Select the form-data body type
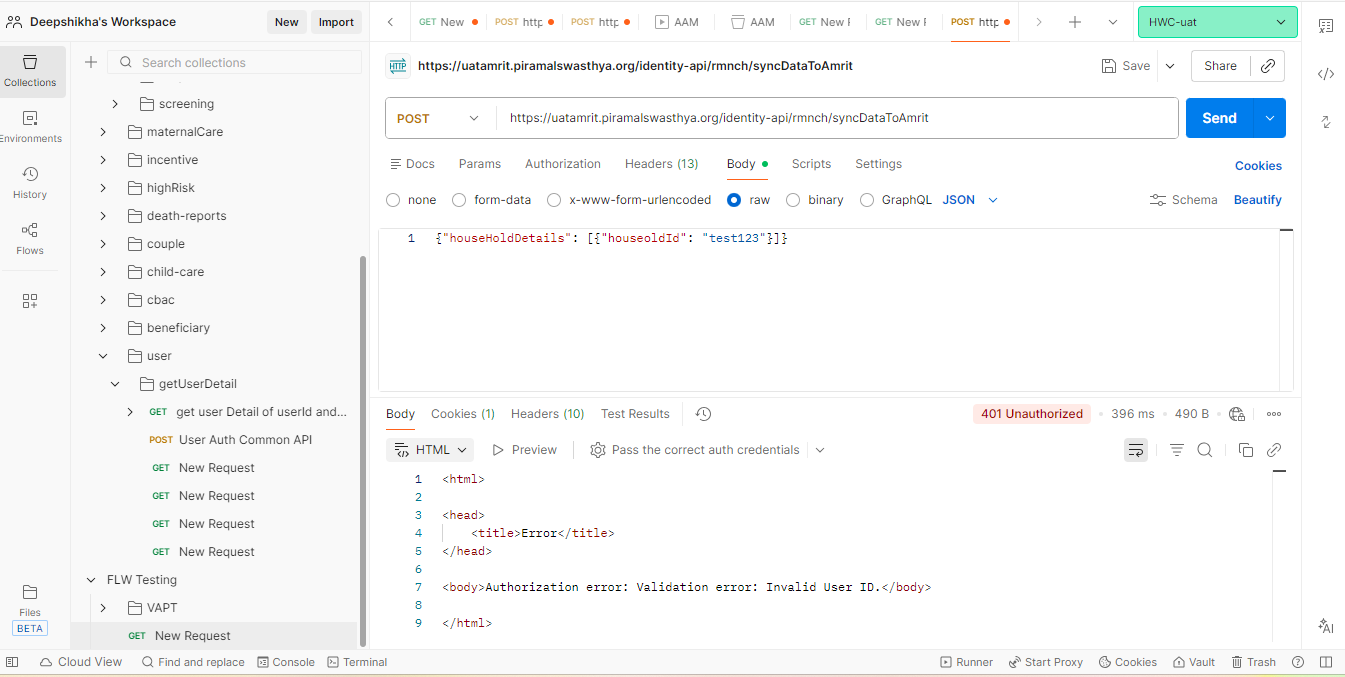The width and height of the screenshot is (1345, 677). pos(459,200)
